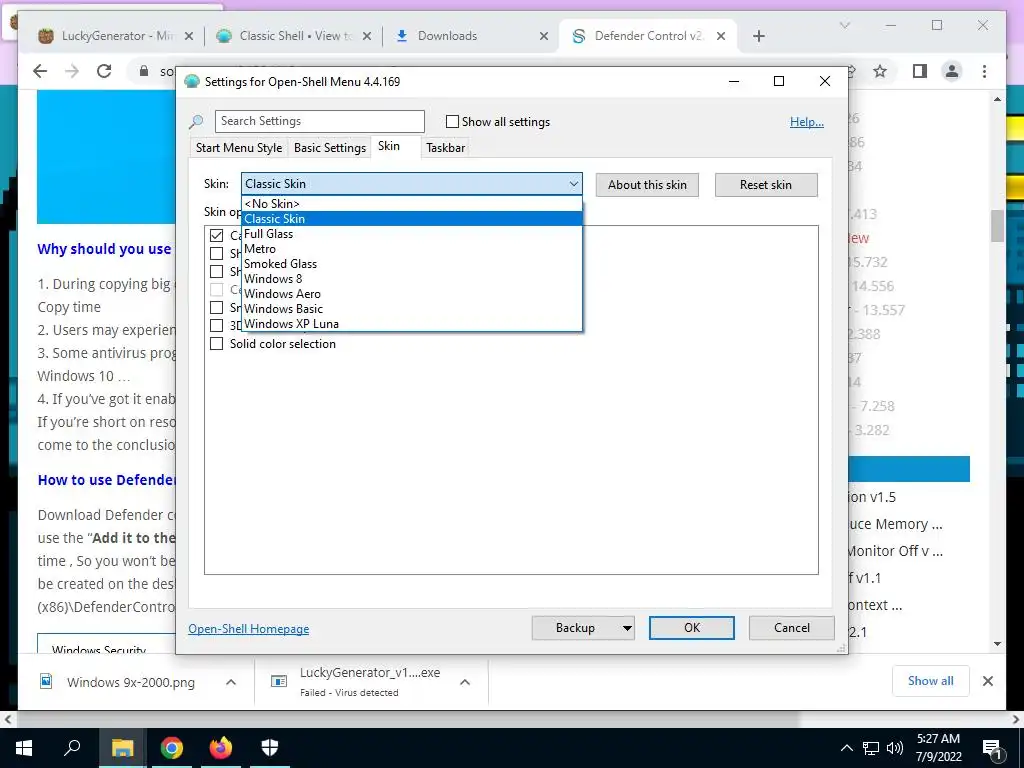Image resolution: width=1024 pixels, height=768 pixels.
Task: Open the taskbar clock showing 5:27 AM
Action: click(x=938, y=748)
